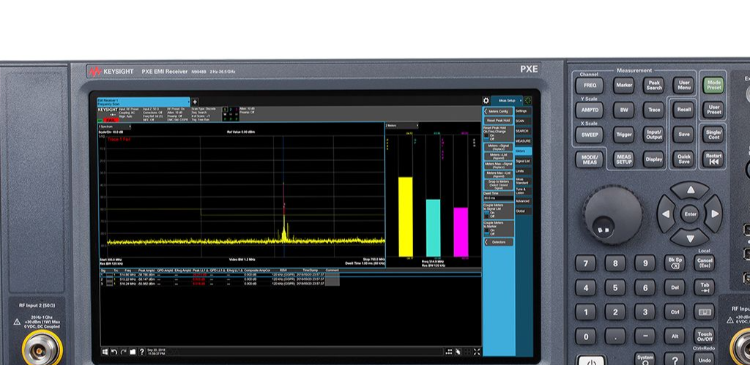The width and height of the screenshot is (750, 365).
Task: Open the Spectrum window selector dropdown
Action: [114, 126]
